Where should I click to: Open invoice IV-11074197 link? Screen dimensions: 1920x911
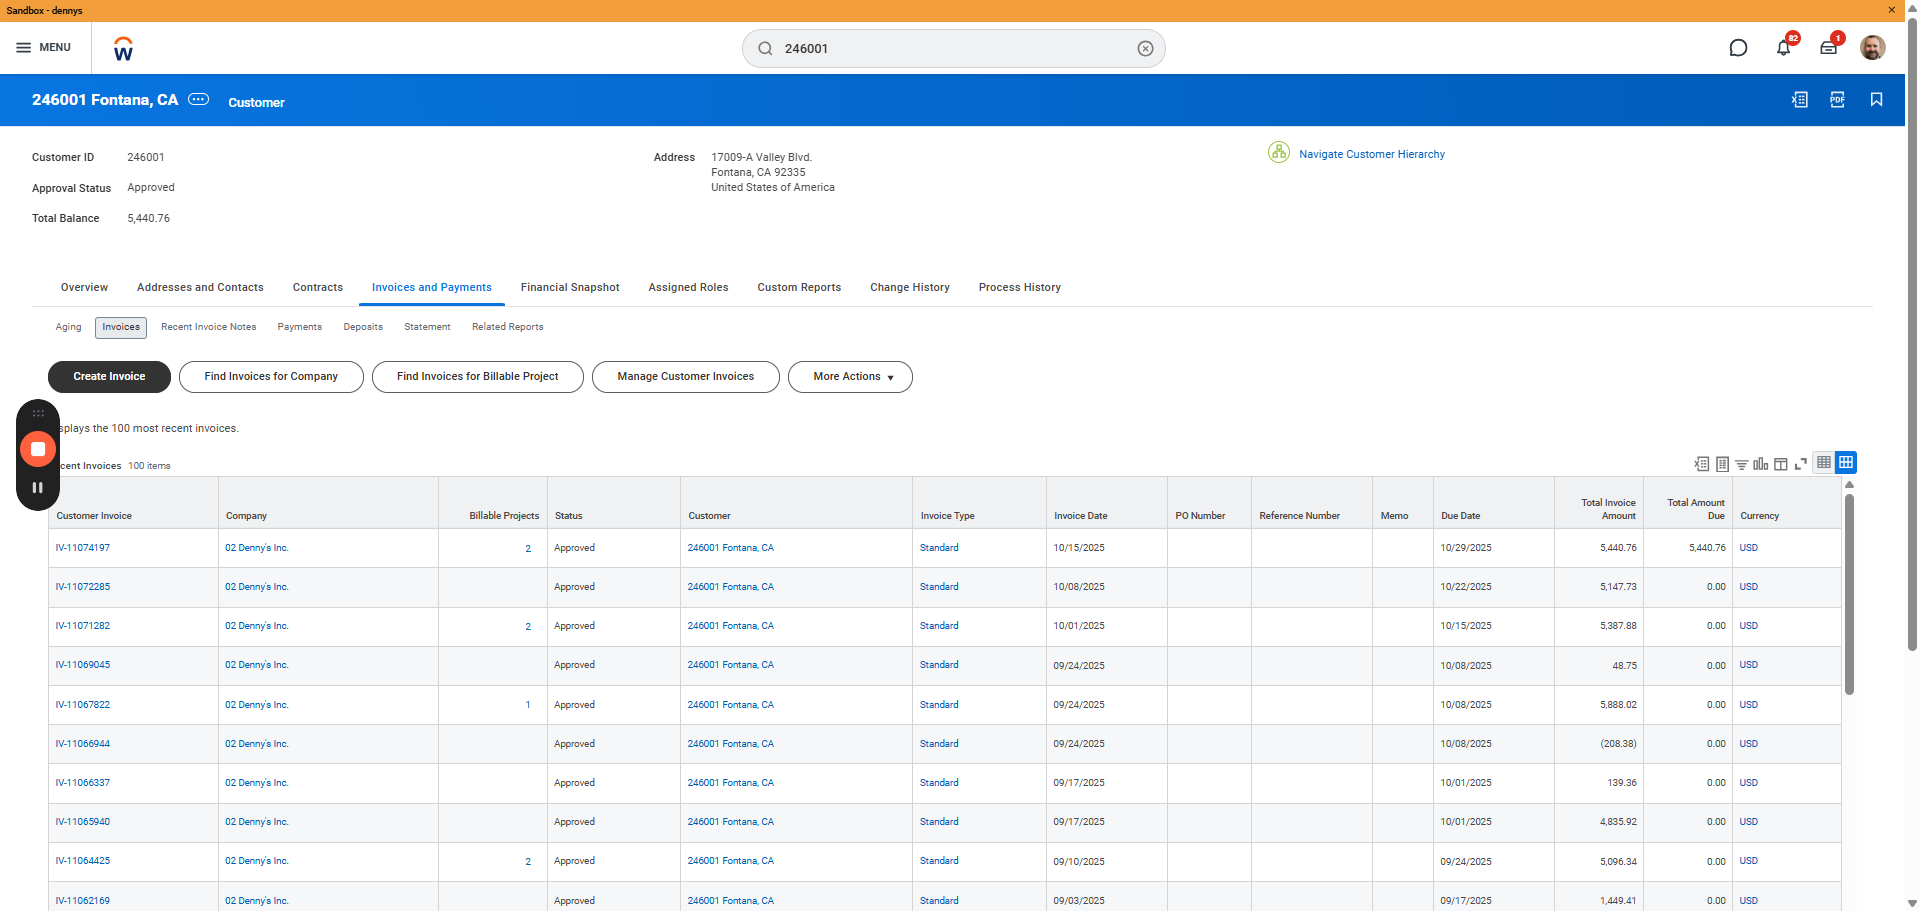point(83,548)
